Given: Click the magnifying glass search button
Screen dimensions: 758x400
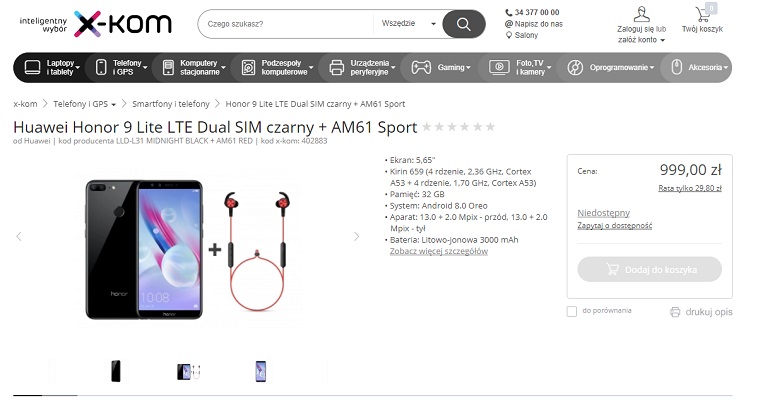Looking at the screenshot, I should (463, 24).
